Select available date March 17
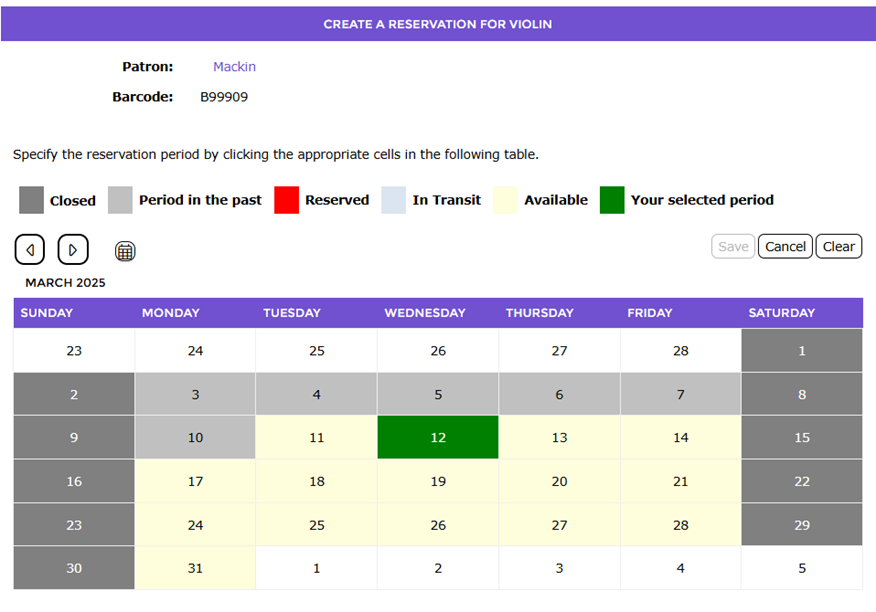This screenshot has width=876, height=612. (195, 481)
